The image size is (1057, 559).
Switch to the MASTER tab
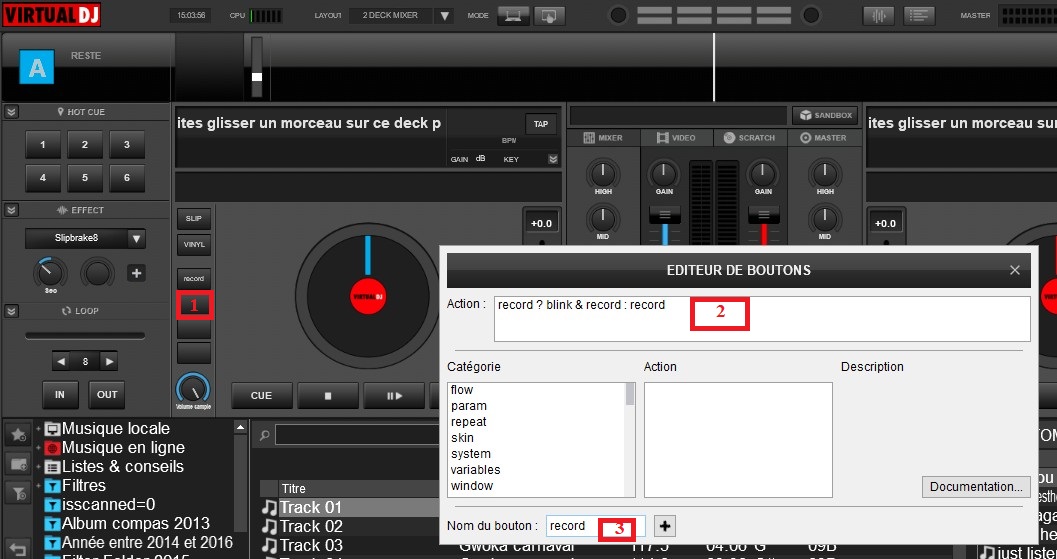pos(823,138)
